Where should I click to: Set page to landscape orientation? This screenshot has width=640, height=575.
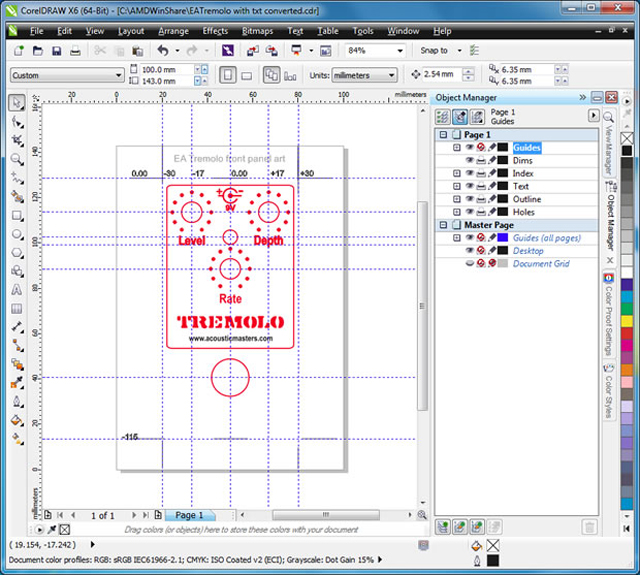[247, 75]
